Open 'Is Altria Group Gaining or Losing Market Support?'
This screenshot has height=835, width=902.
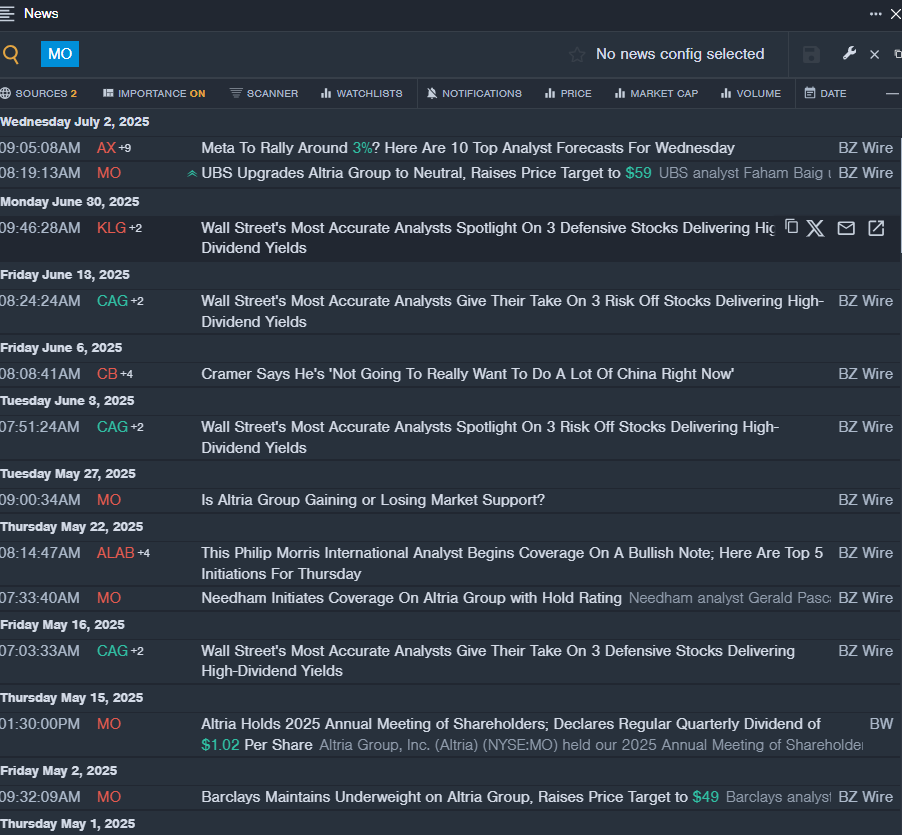373,500
